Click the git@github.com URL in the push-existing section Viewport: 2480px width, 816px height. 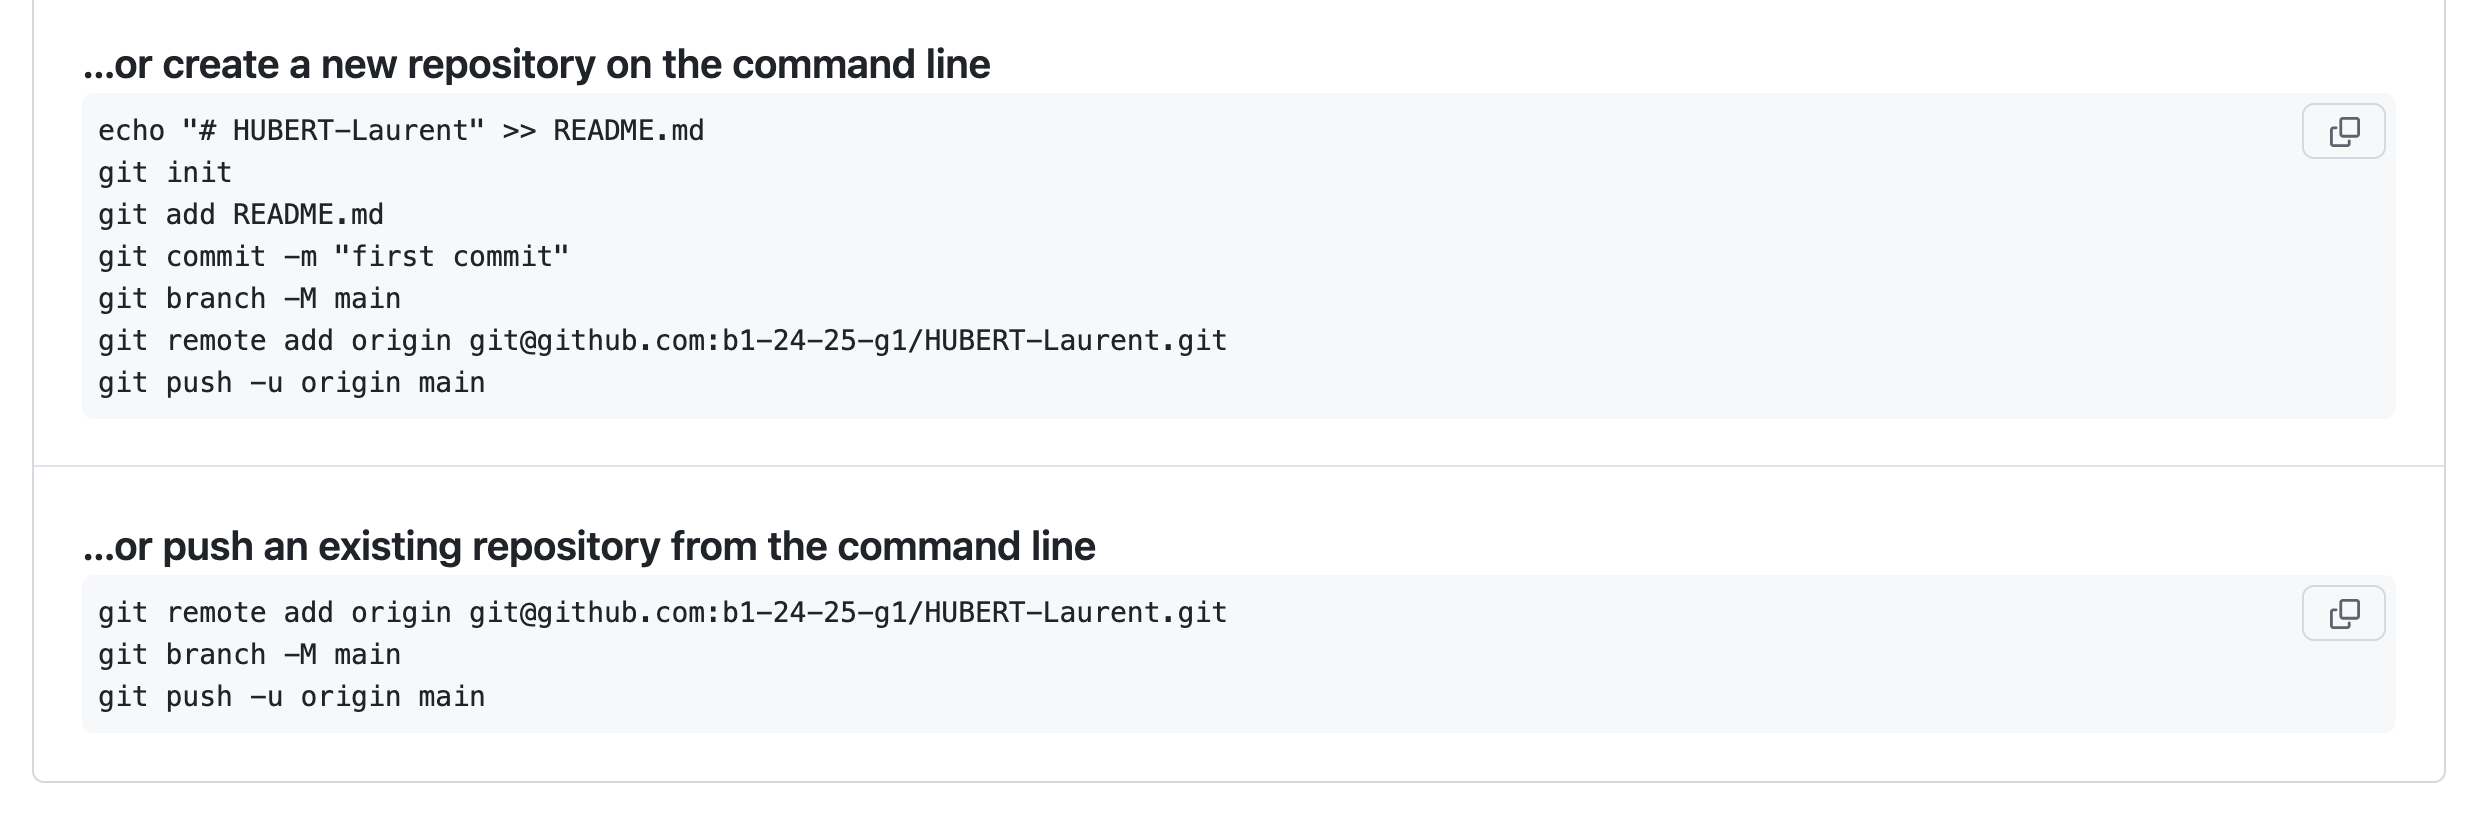click(847, 613)
